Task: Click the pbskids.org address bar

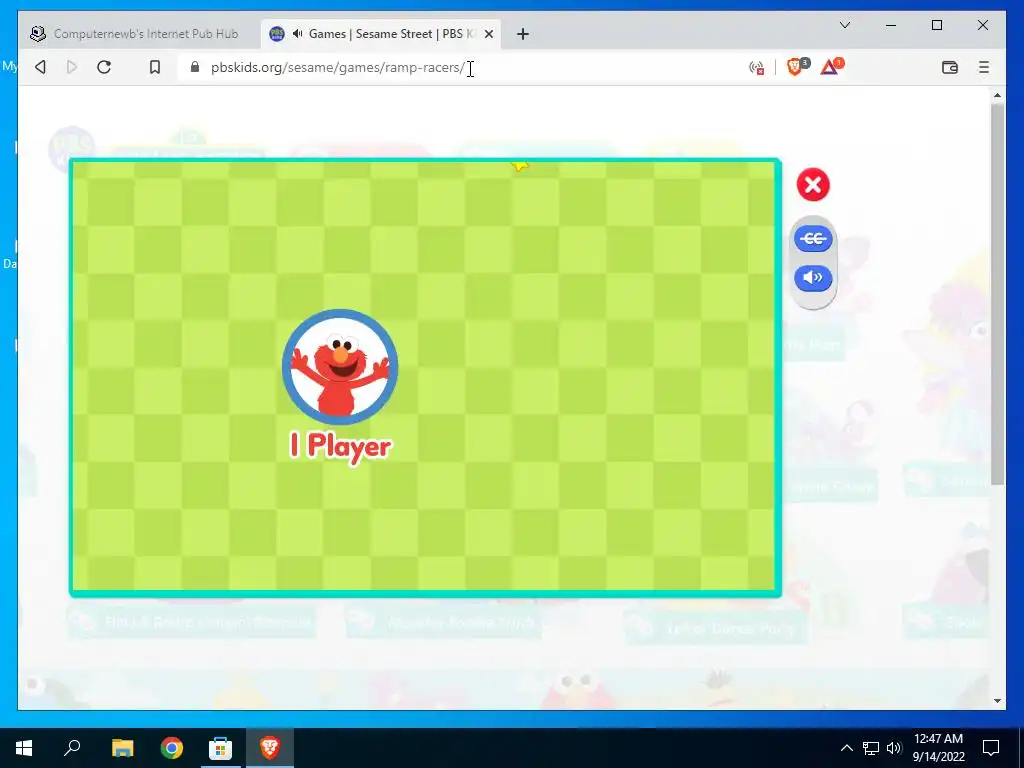Action: pyautogui.click(x=457, y=67)
